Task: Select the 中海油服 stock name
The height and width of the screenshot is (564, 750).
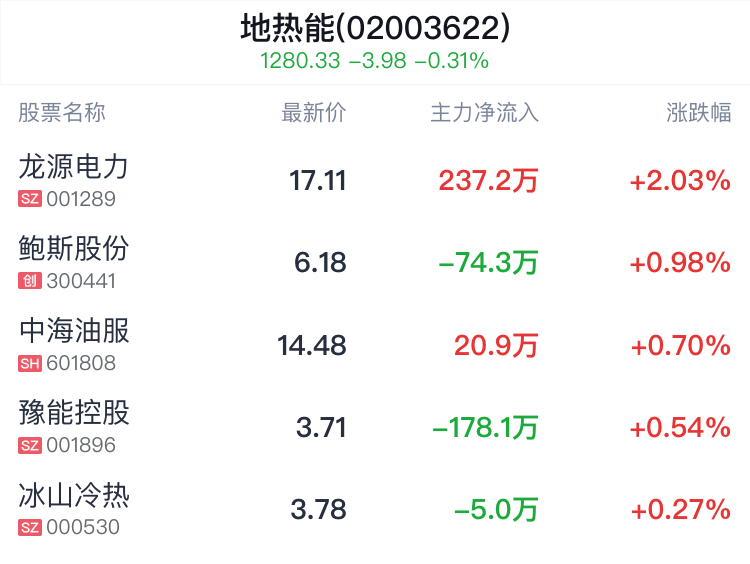Action: point(74,331)
